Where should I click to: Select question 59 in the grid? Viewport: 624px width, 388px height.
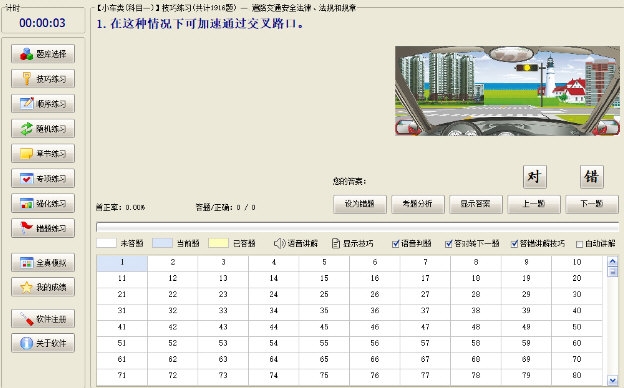coord(526,344)
